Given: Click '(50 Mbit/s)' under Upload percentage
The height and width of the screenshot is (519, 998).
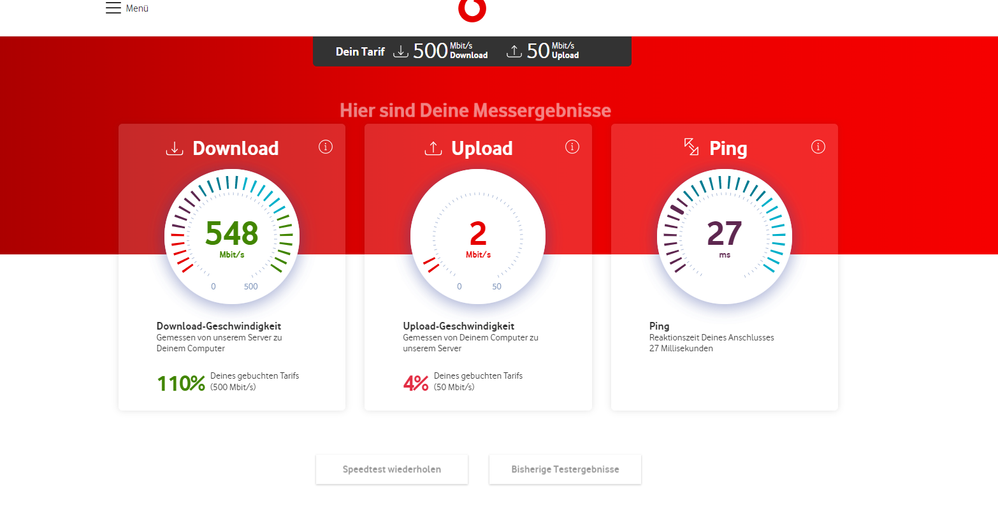Looking at the screenshot, I should point(454,387).
